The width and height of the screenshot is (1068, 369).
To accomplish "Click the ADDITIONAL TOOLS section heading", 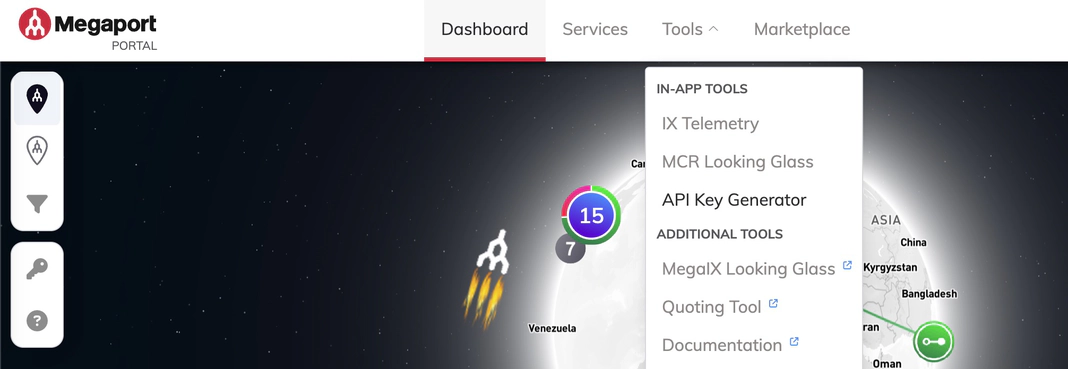I will click(720, 234).
